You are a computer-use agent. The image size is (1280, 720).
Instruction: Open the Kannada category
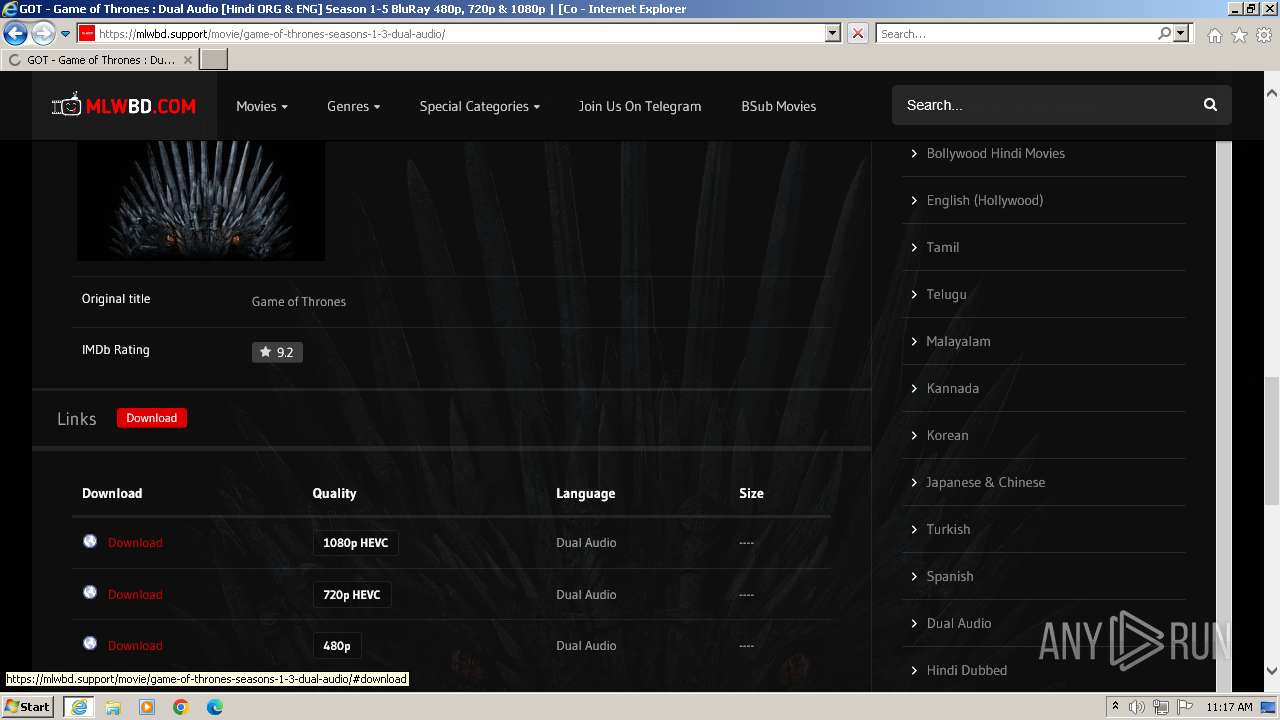point(953,388)
